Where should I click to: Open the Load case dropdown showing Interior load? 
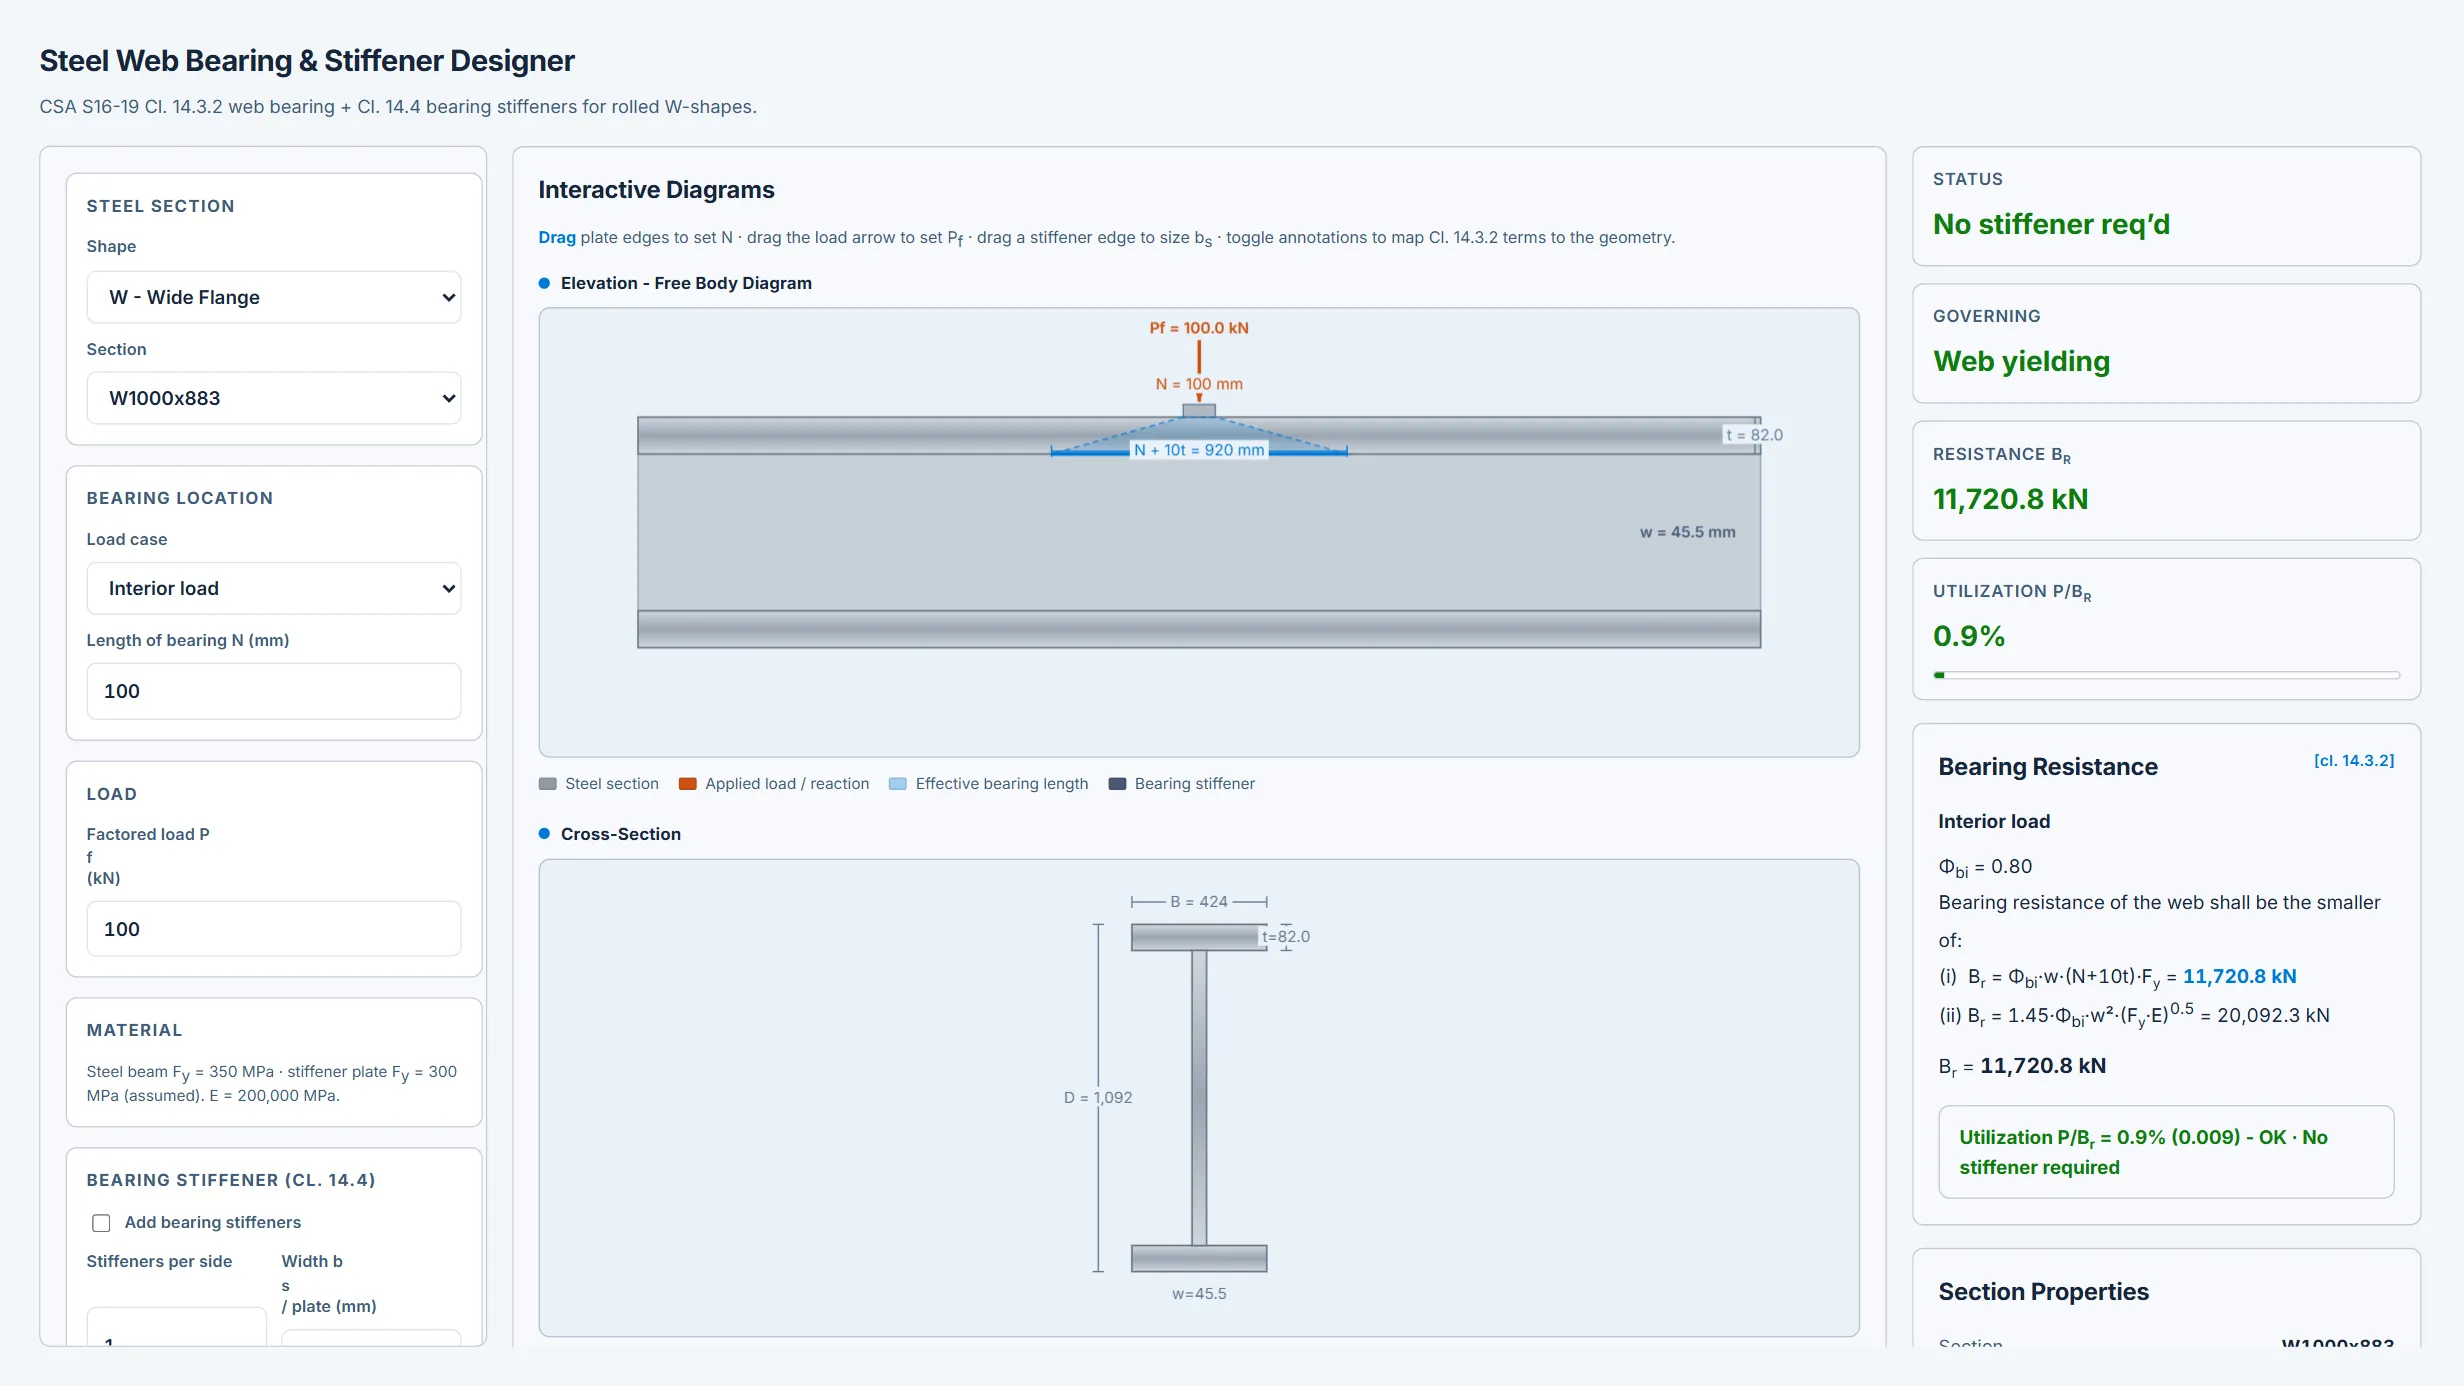pyautogui.click(x=274, y=588)
